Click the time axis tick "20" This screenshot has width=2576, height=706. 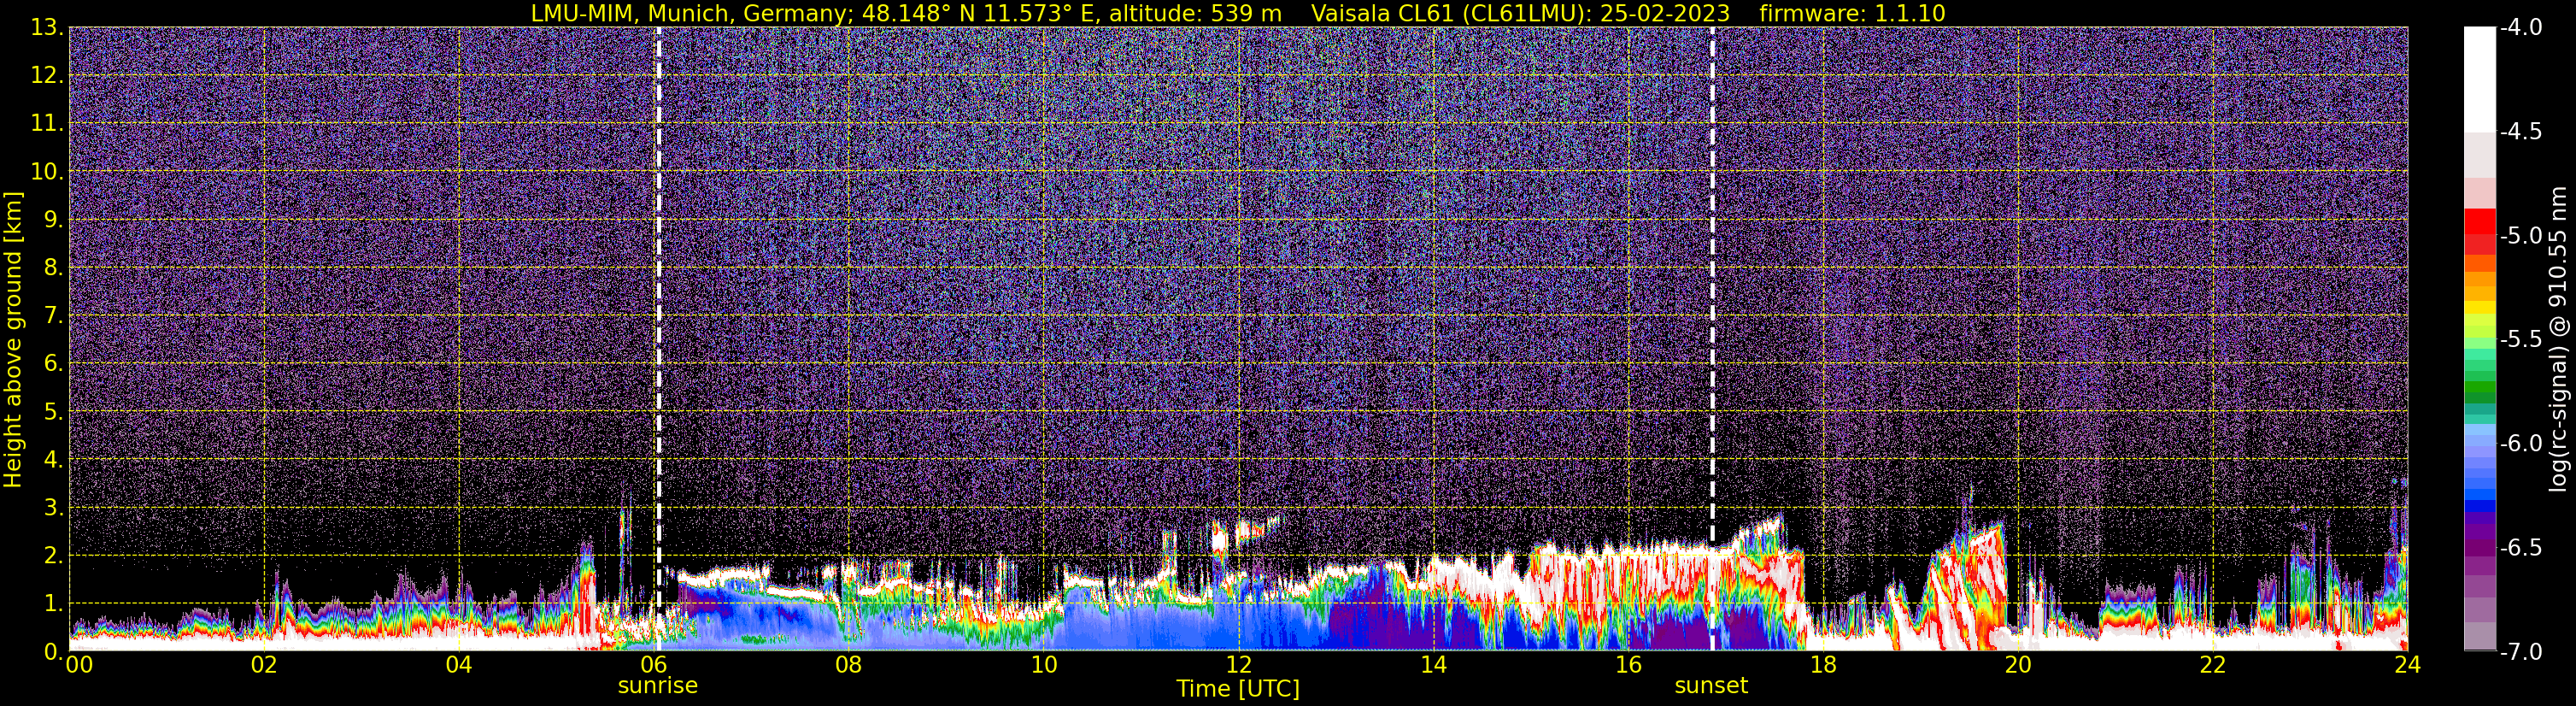(x=2019, y=665)
